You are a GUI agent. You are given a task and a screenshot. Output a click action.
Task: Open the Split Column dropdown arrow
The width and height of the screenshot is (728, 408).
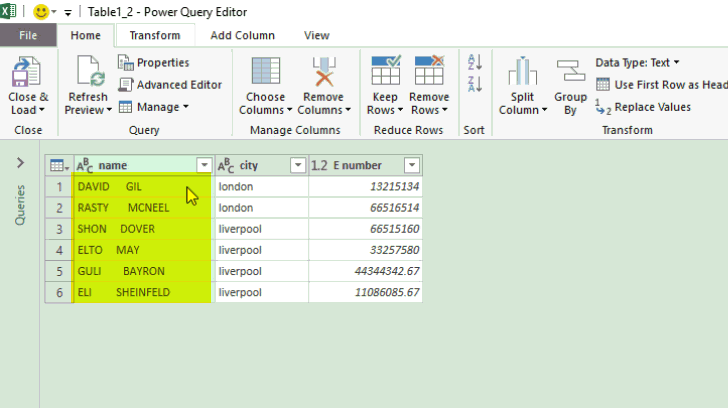point(544,110)
